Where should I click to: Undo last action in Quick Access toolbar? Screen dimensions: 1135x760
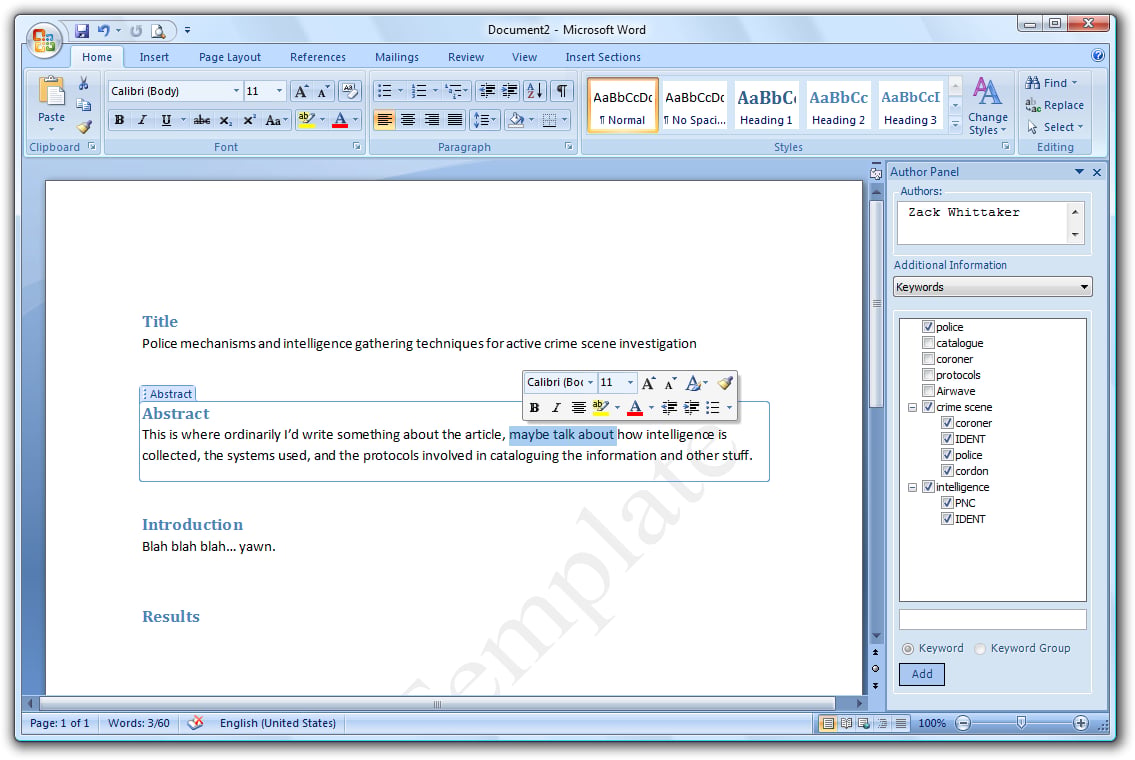[104, 30]
